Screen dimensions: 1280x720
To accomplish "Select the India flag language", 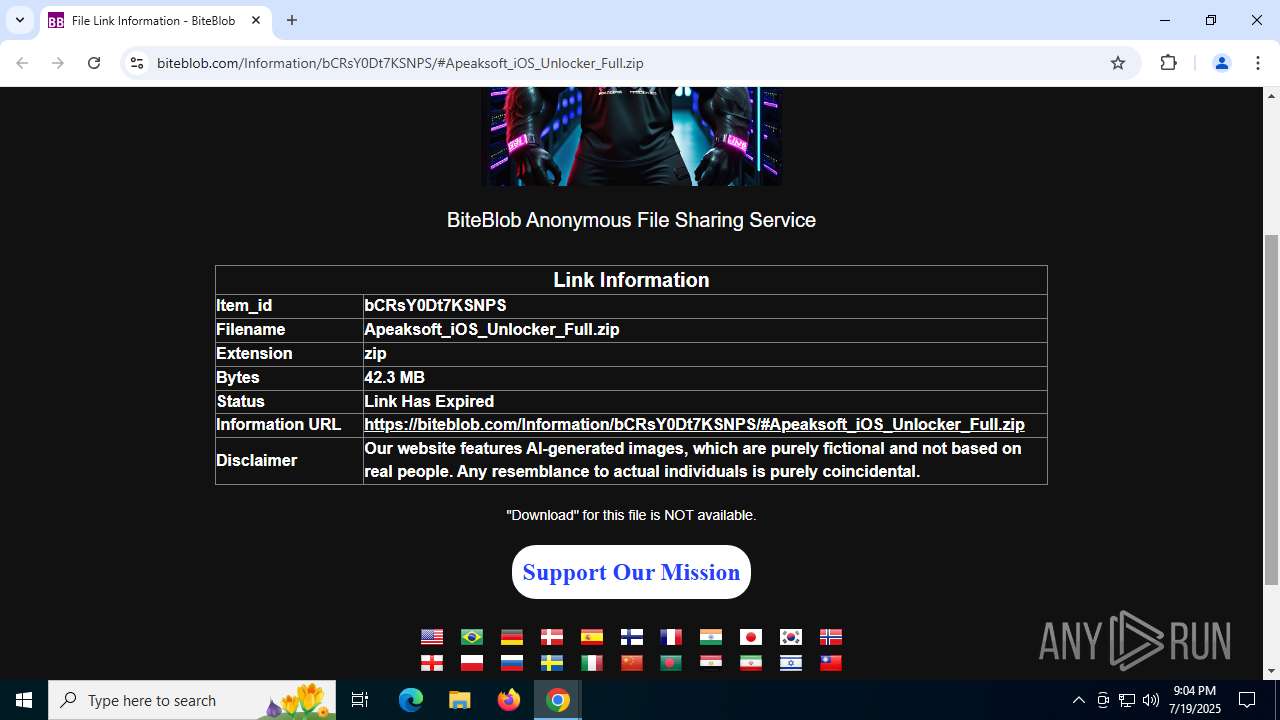I will pos(711,637).
